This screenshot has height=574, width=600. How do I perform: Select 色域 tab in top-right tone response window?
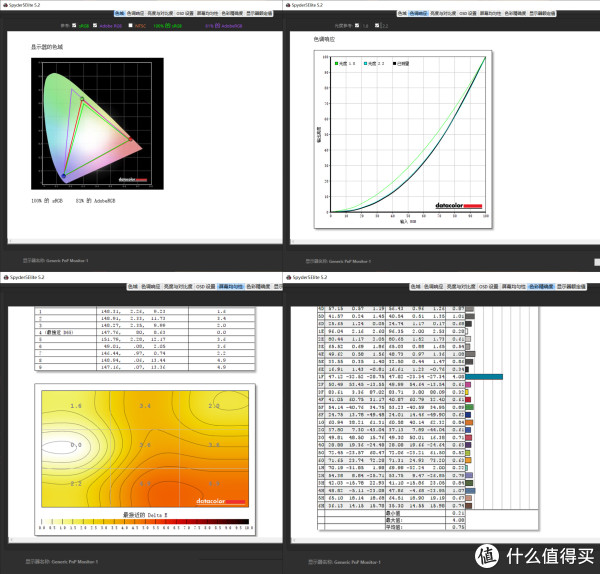(x=402, y=13)
